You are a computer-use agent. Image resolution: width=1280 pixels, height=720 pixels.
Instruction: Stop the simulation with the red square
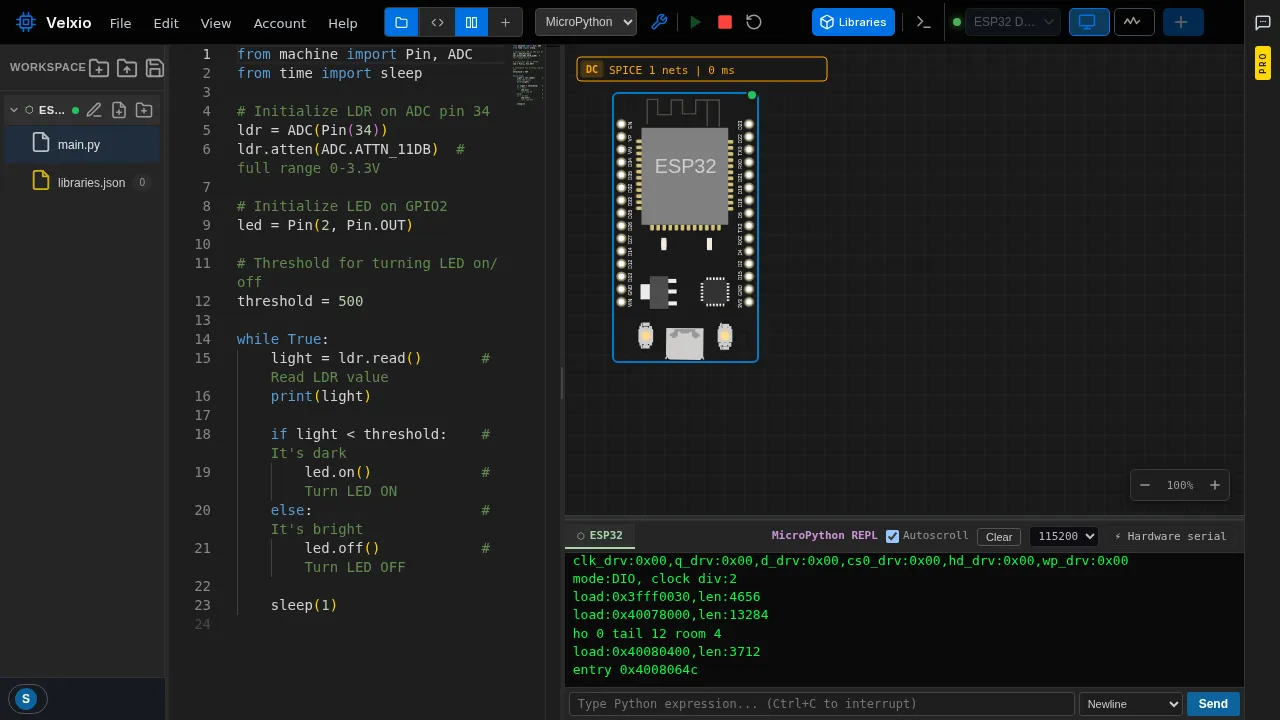pos(725,22)
